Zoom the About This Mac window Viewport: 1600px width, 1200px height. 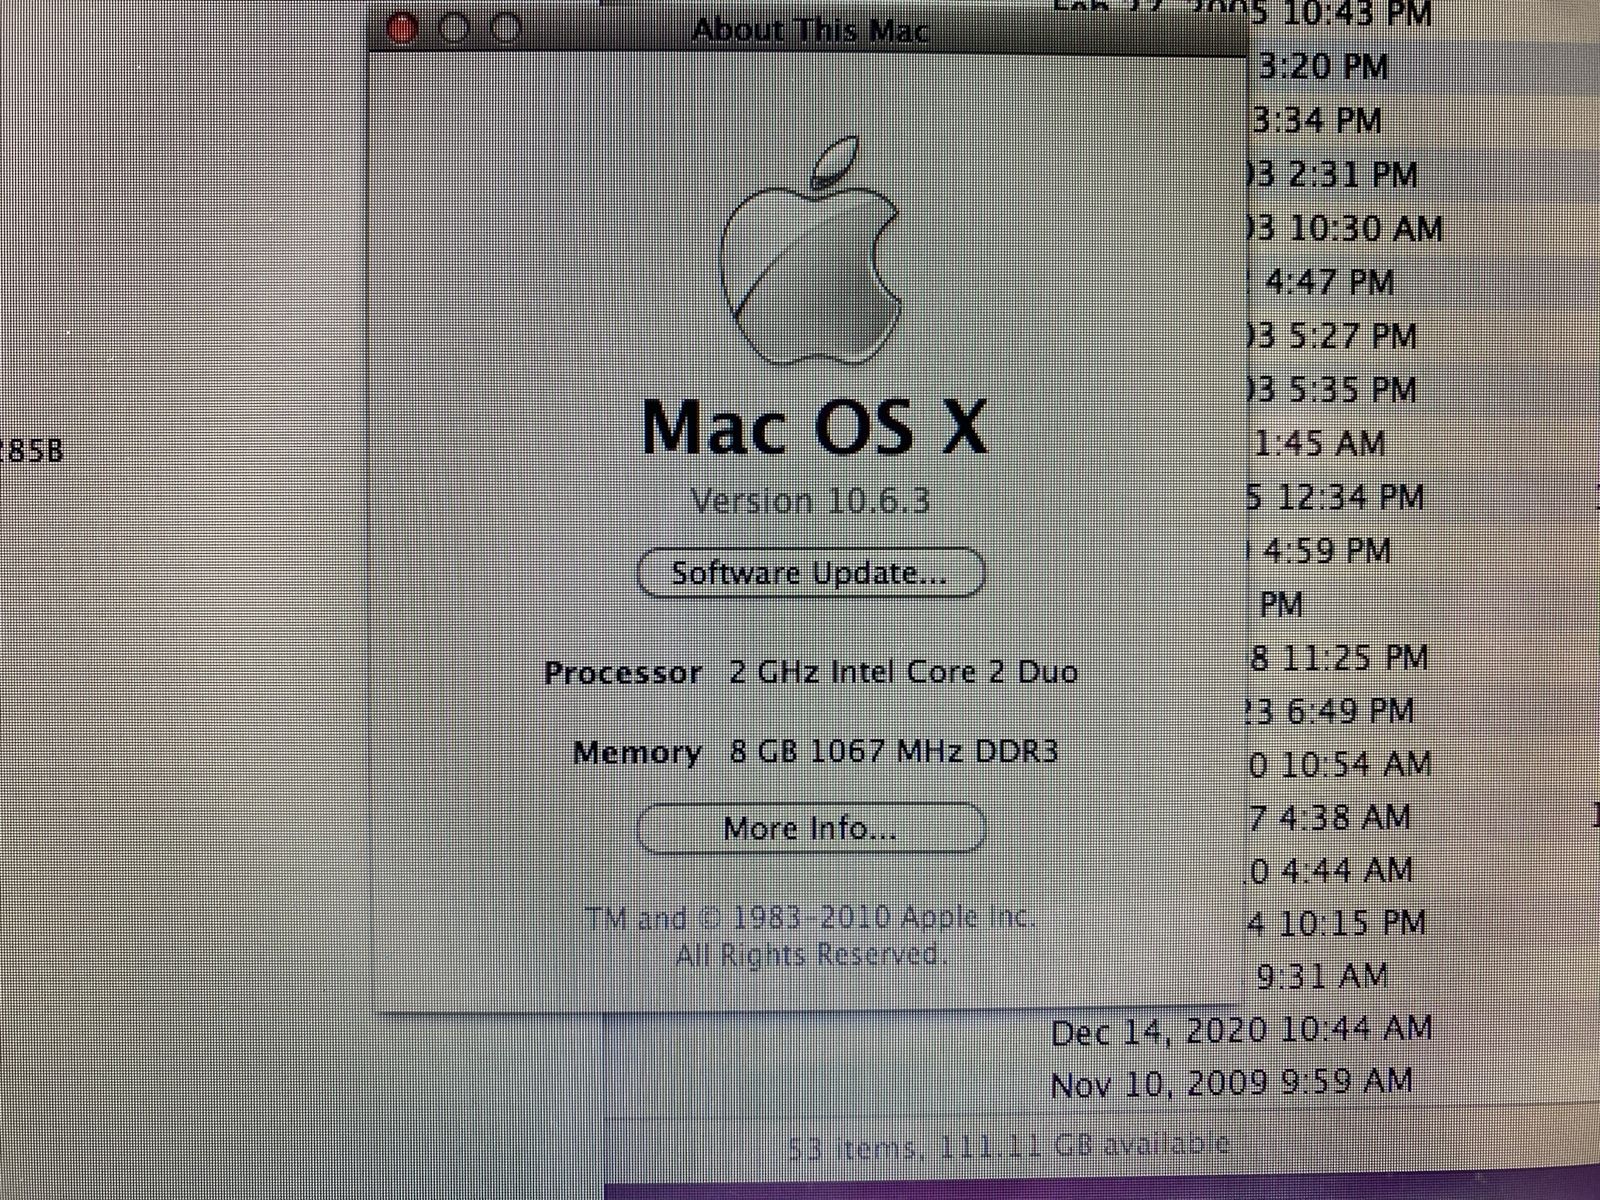508,28
